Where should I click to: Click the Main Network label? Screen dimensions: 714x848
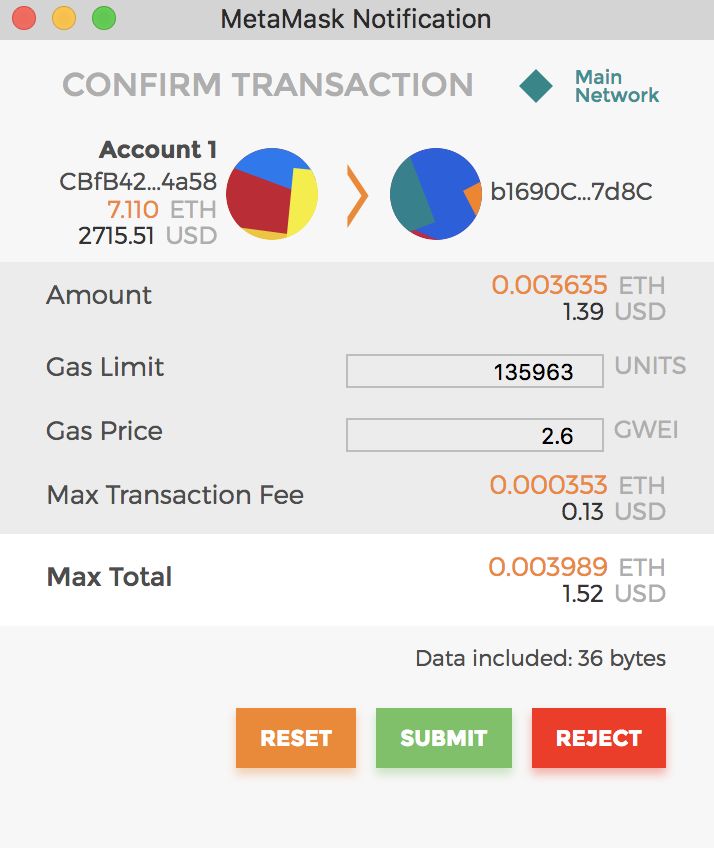pos(617,86)
